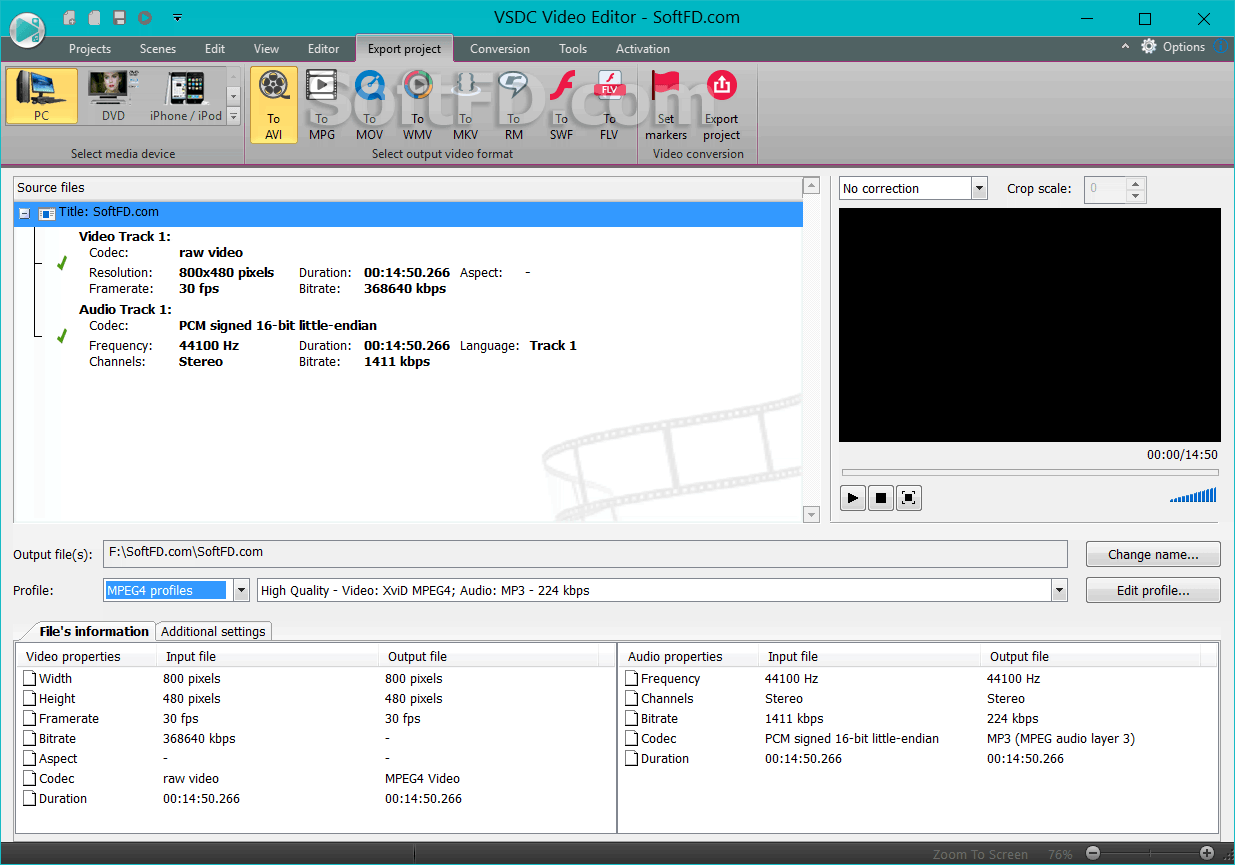
Task: Select DVD as media device
Action: coord(114,96)
